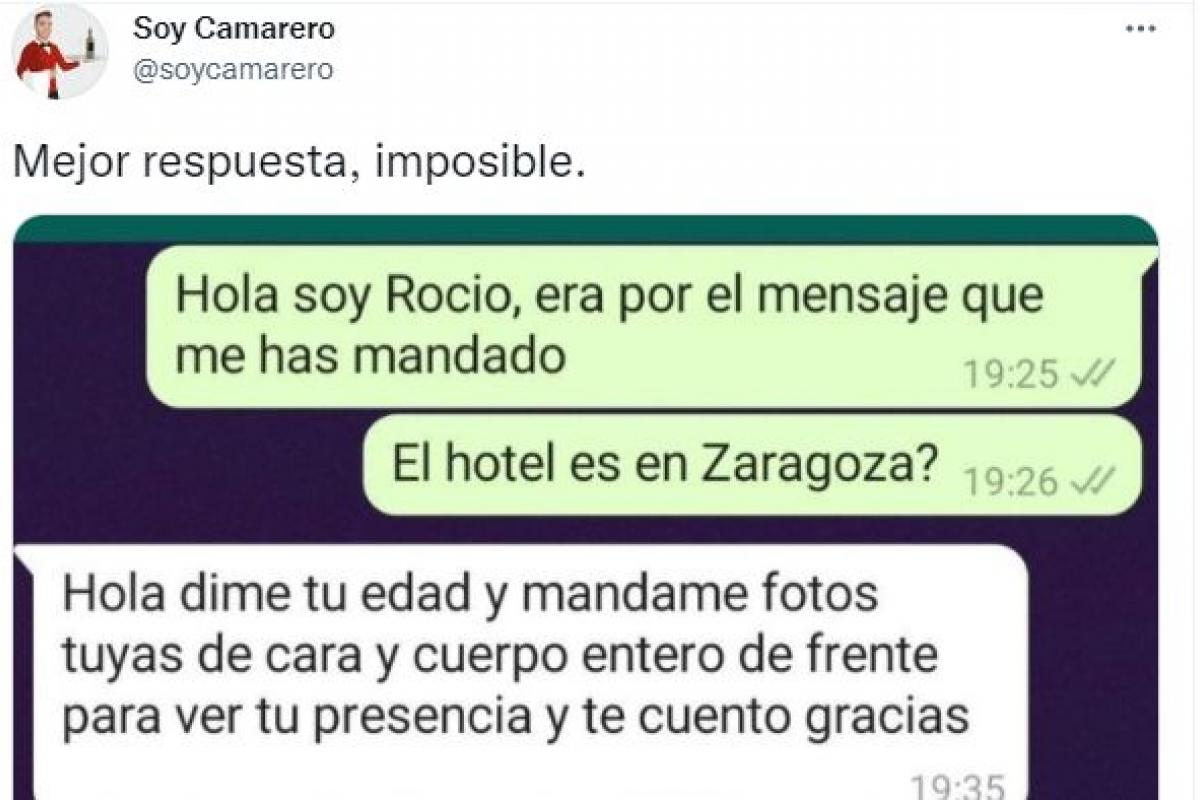Open the @soycamarero handle link
The height and width of the screenshot is (800, 1200).
(x=233, y=70)
